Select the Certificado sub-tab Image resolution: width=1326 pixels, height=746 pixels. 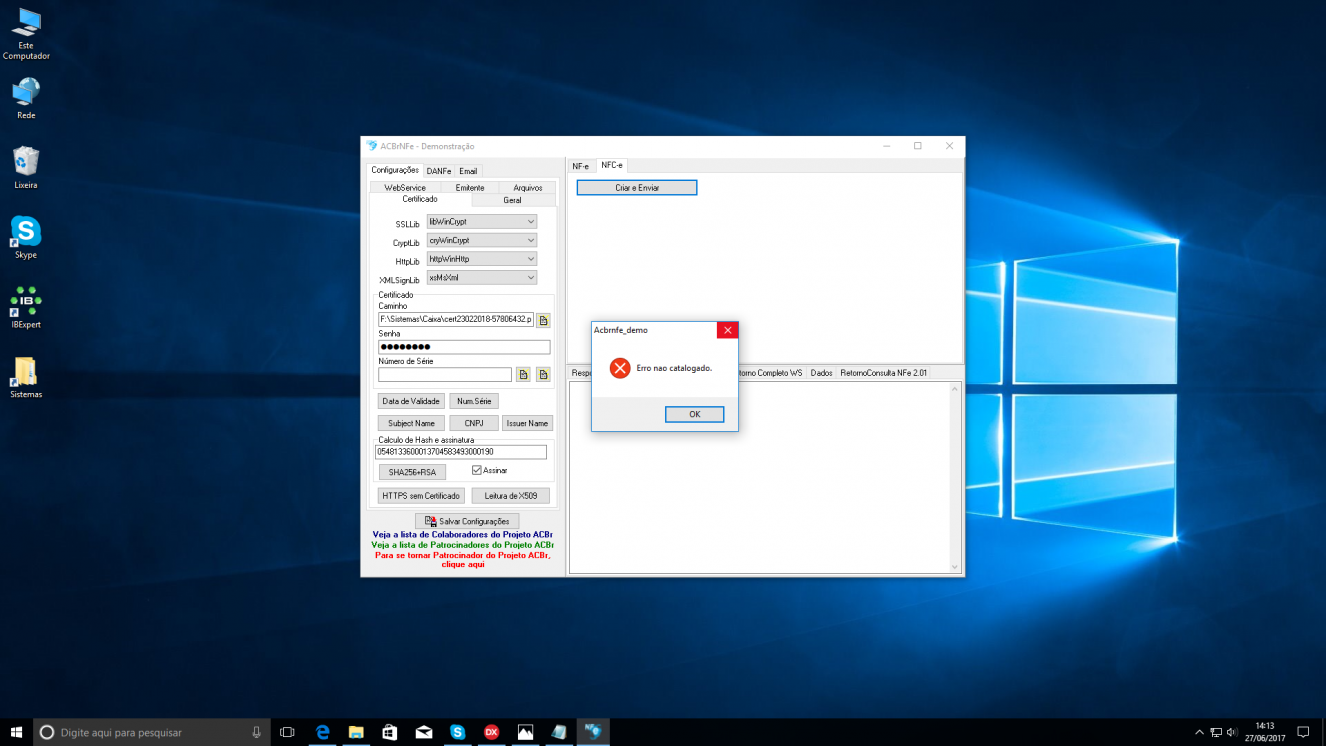coord(420,199)
